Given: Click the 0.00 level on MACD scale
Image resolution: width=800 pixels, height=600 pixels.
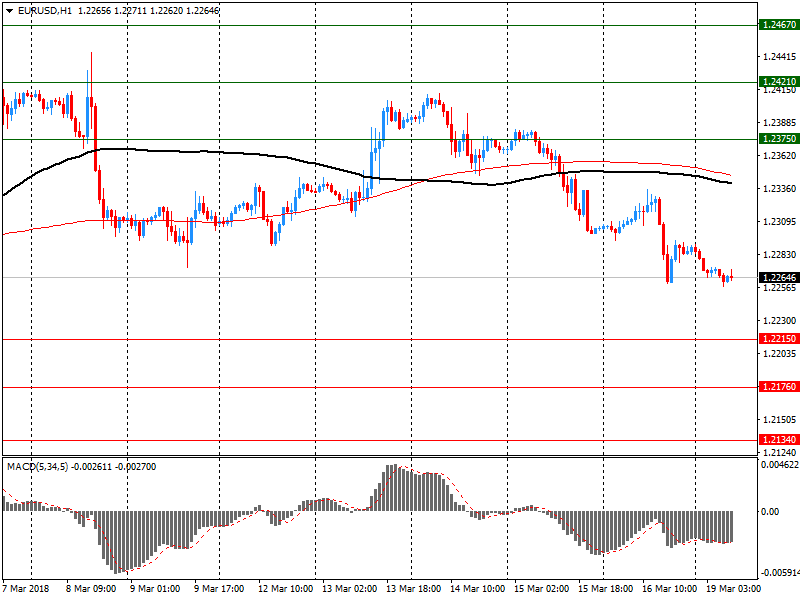Looking at the screenshot, I should (771, 511).
